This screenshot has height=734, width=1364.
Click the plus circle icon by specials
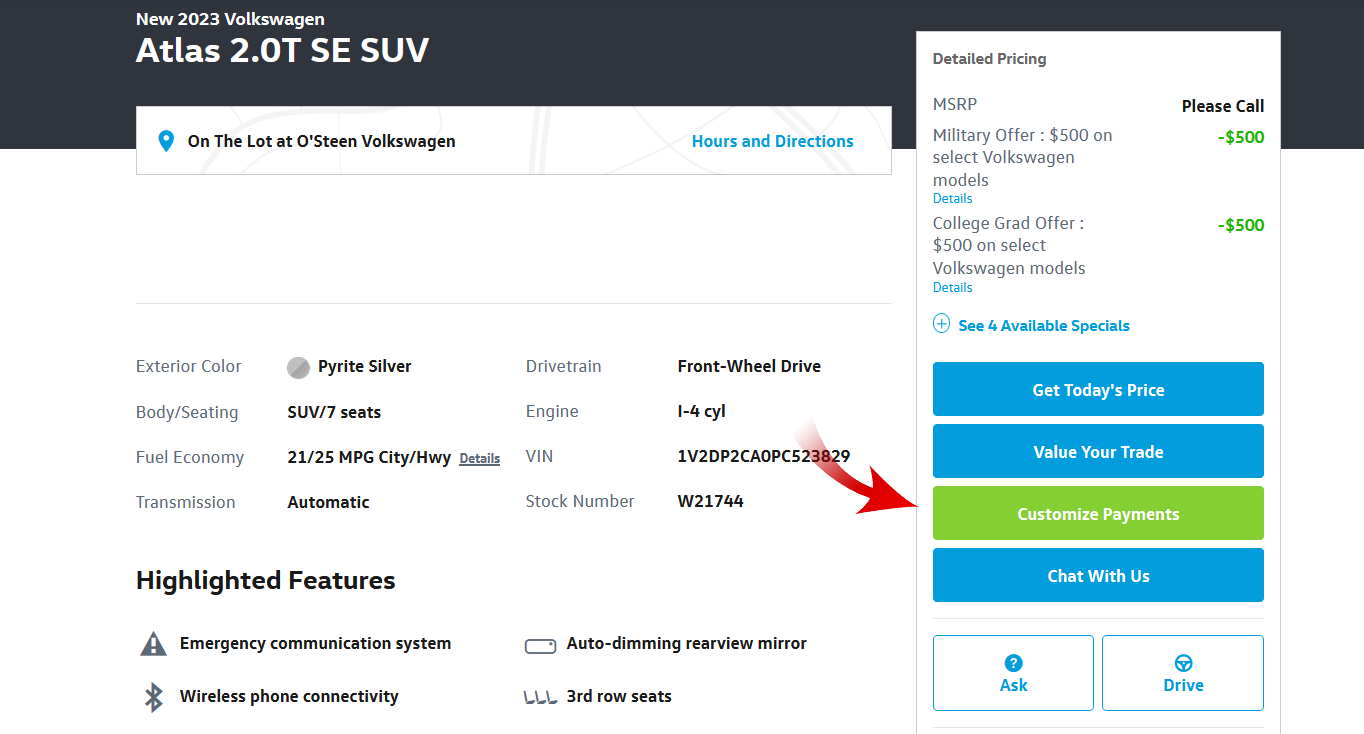pos(941,324)
